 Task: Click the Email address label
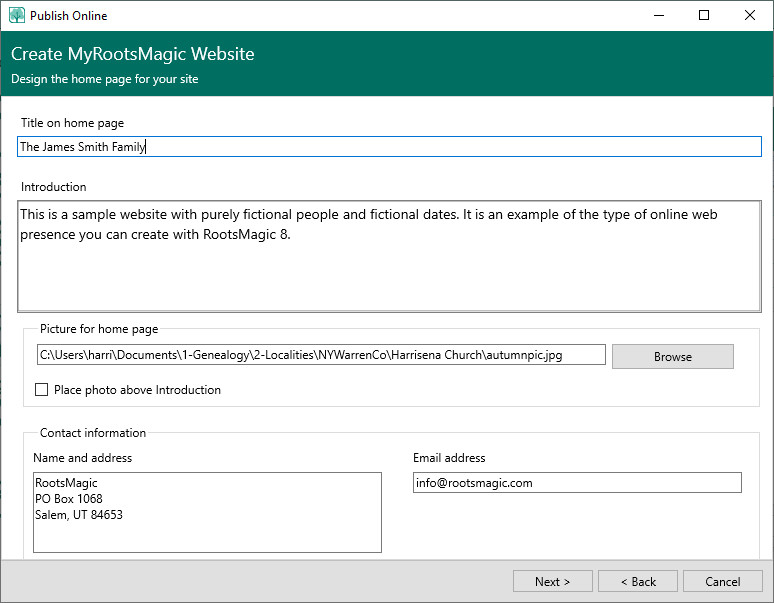tap(449, 458)
